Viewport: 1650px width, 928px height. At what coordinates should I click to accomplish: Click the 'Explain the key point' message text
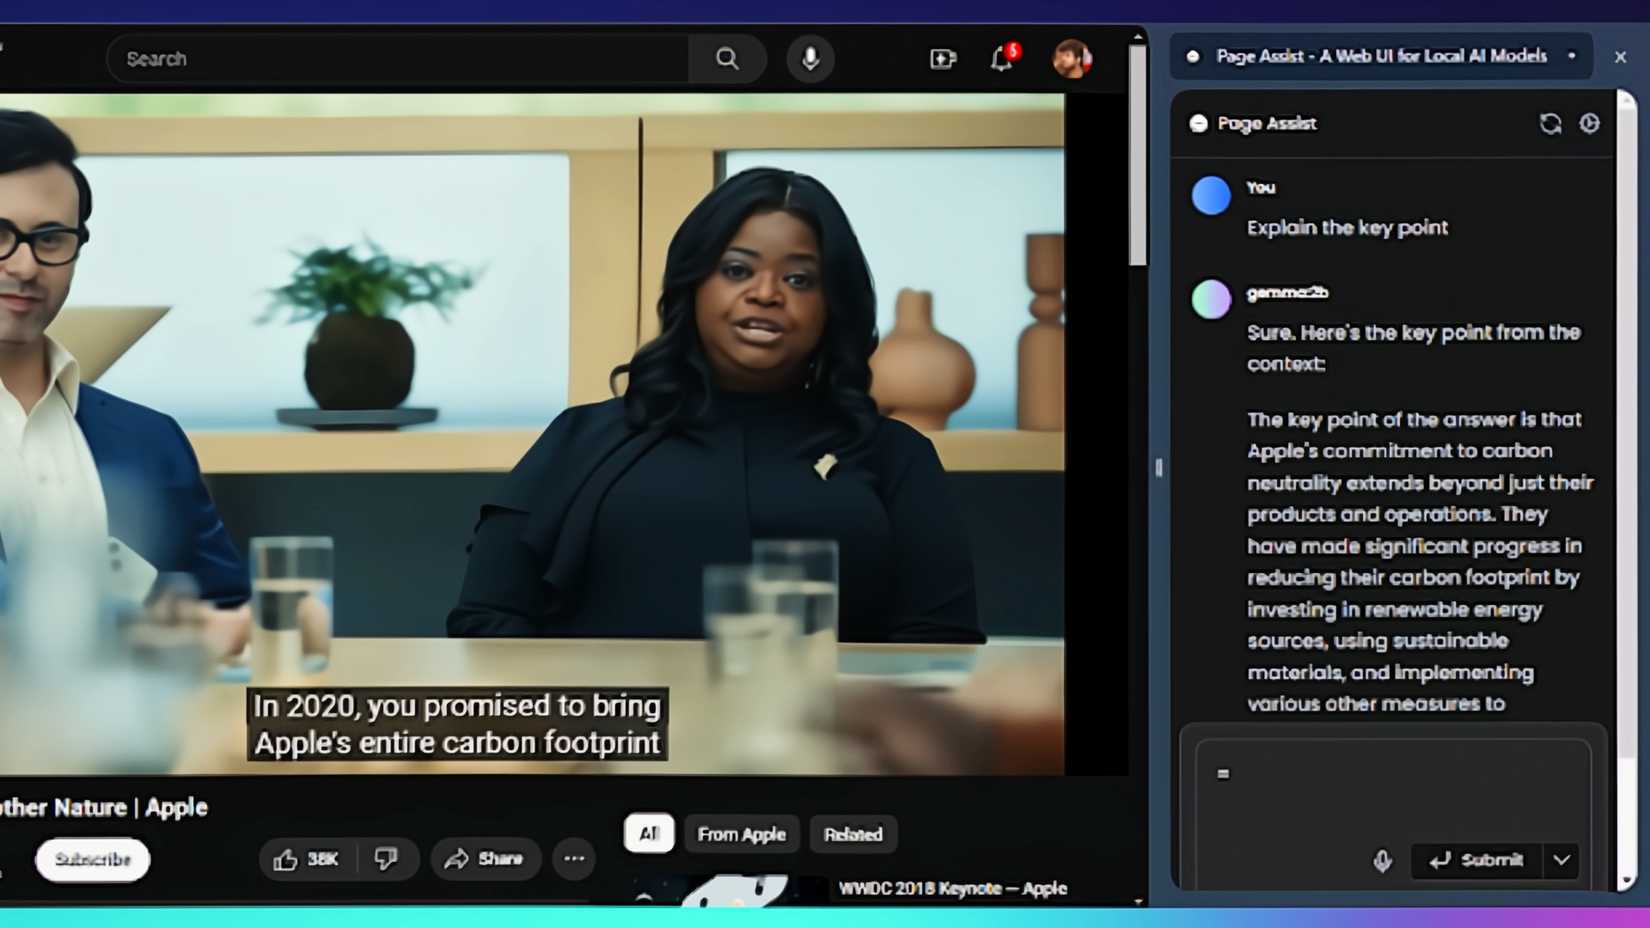point(1347,227)
